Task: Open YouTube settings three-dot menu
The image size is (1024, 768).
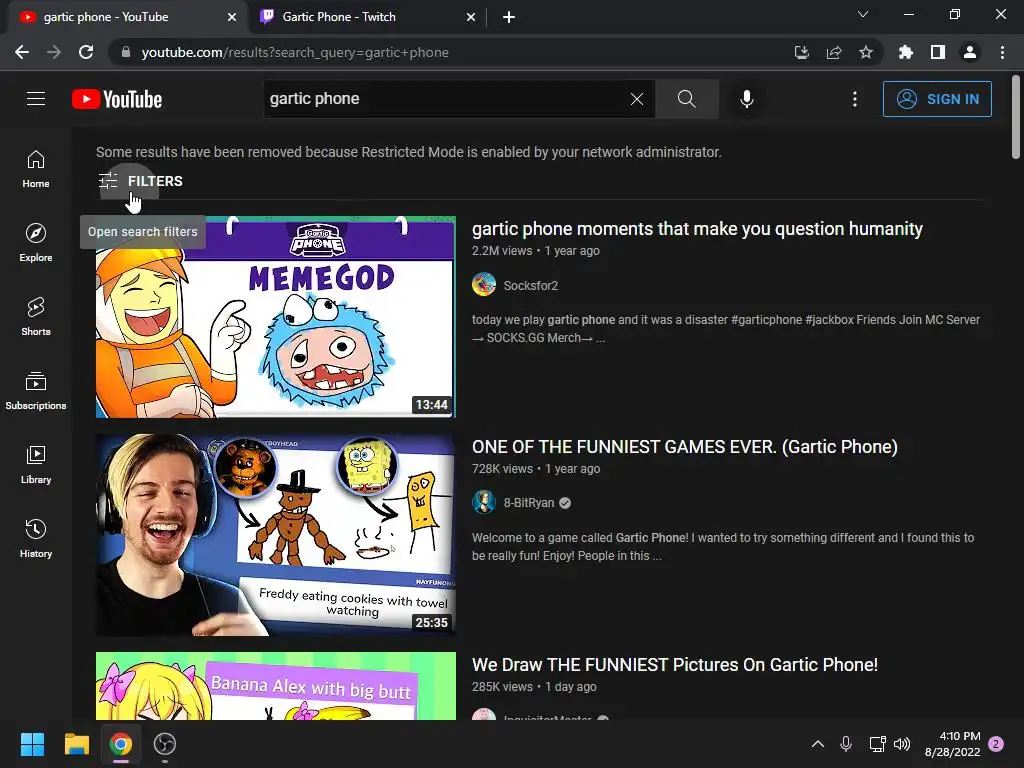Action: coord(855,99)
